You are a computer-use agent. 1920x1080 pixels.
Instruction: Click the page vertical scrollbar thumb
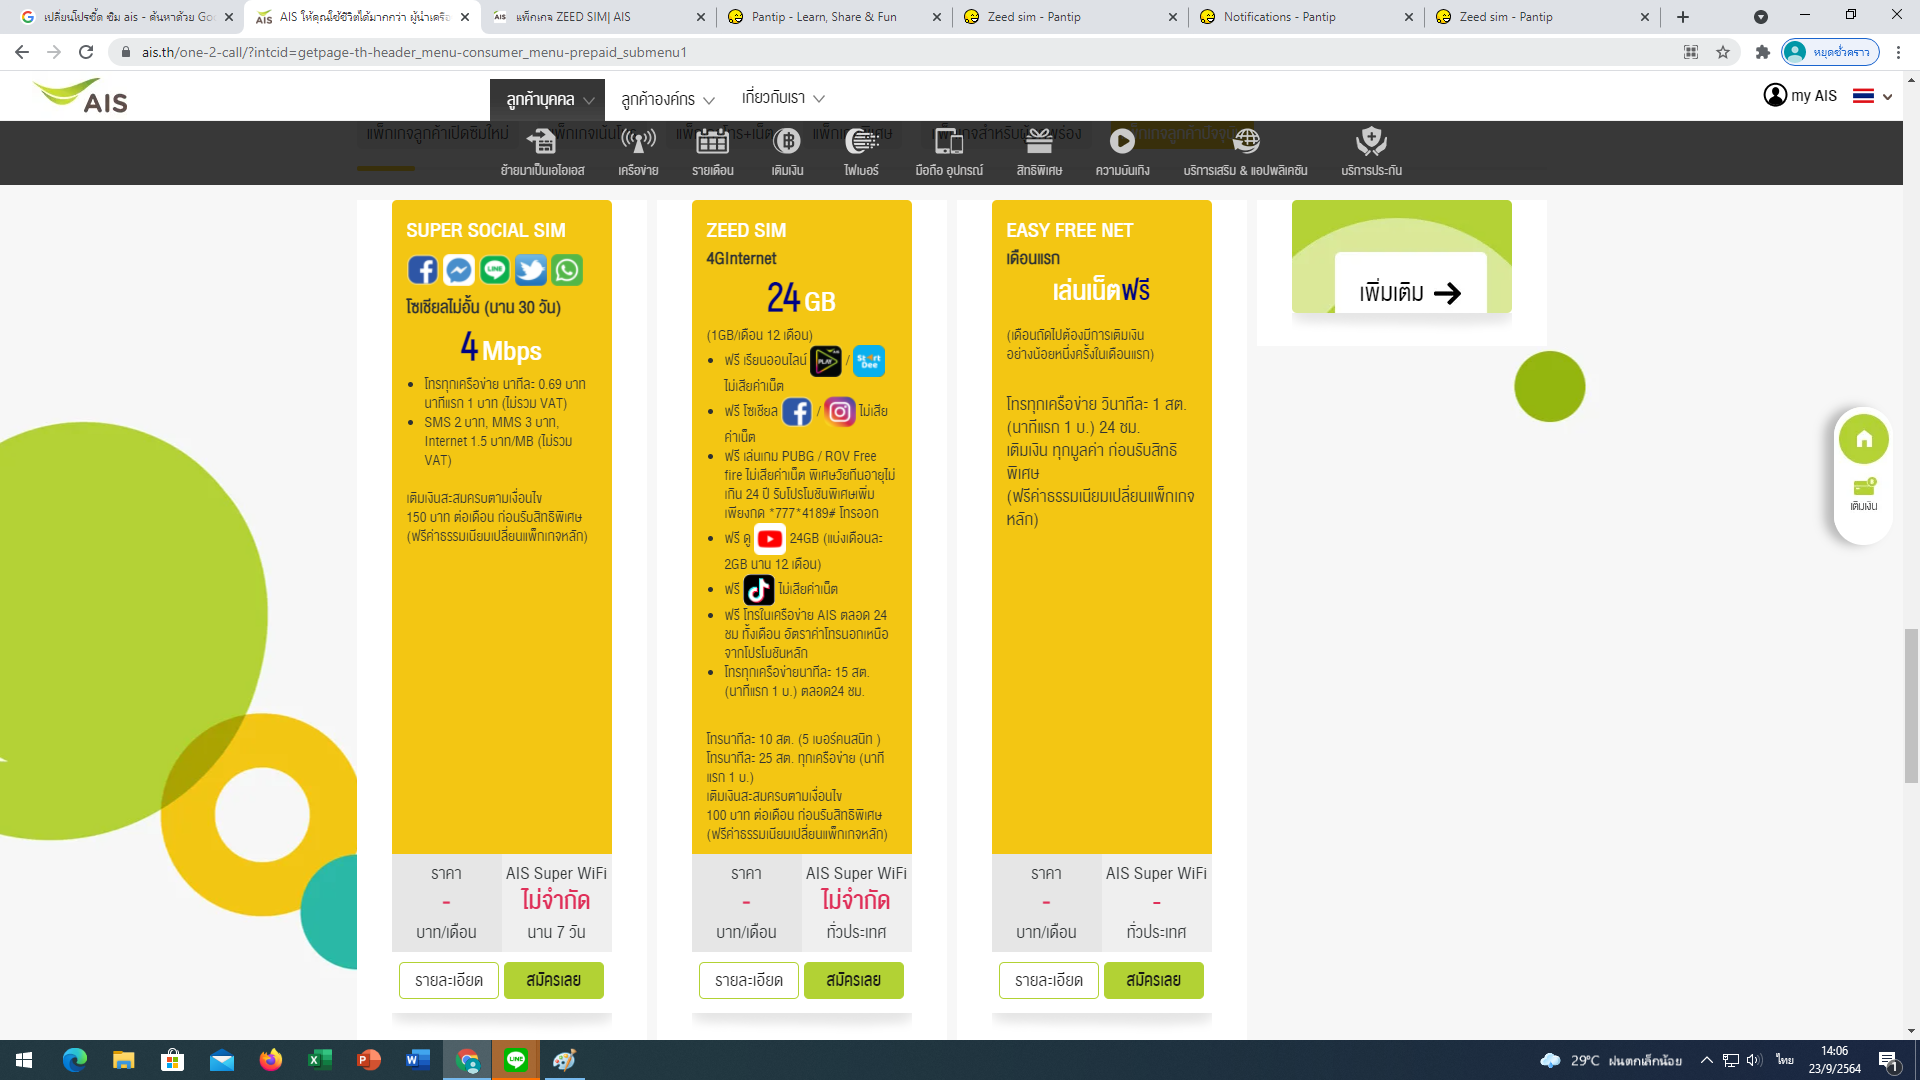pyautogui.click(x=1911, y=706)
